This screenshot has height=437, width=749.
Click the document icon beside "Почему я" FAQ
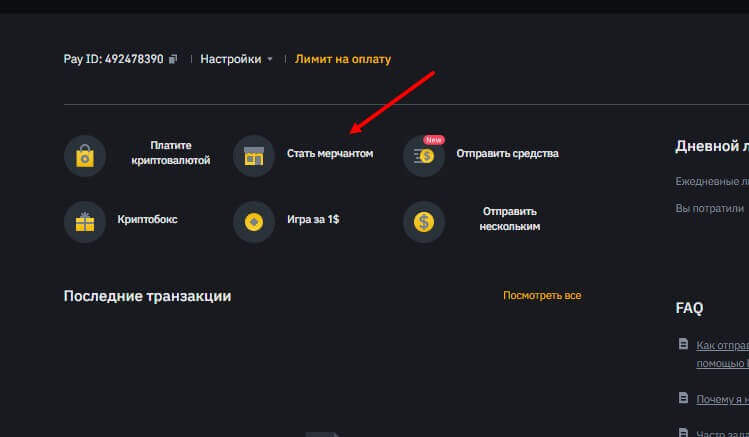click(683, 398)
